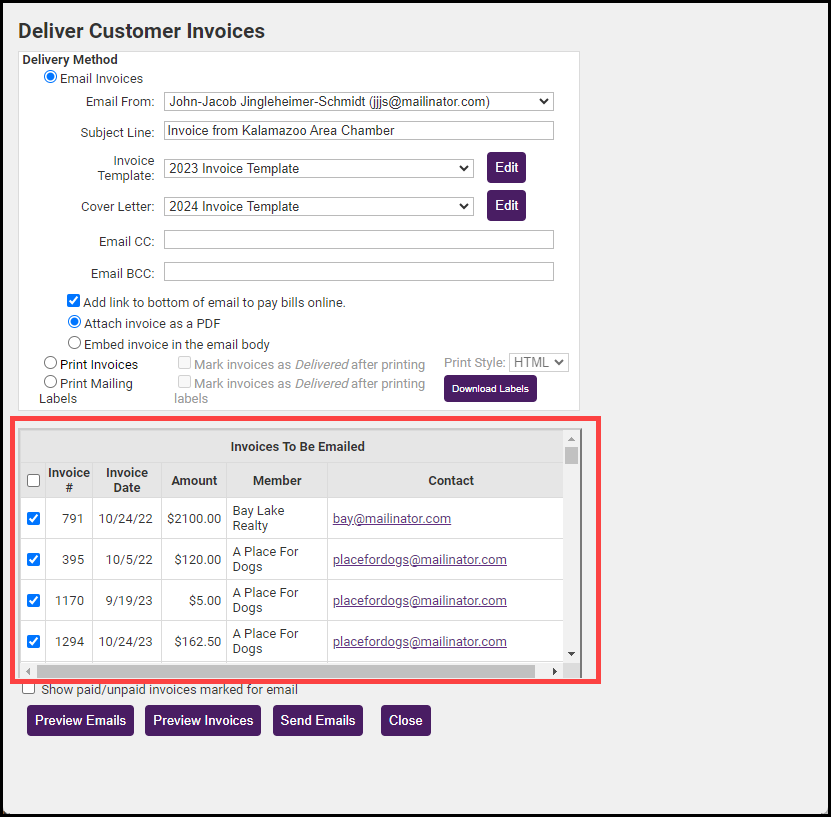Toggle the select-all checkbox in the table header
The width and height of the screenshot is (831, 817).
click(33, 481)
